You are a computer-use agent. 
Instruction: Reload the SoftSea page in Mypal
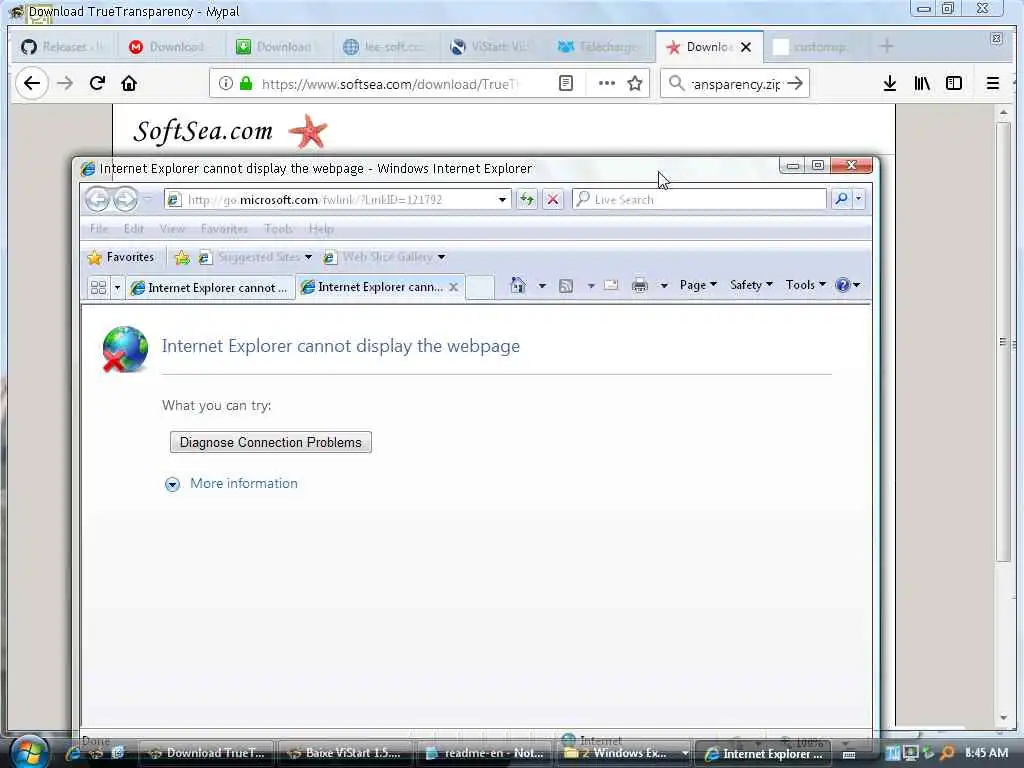click(x=97, y=83)
